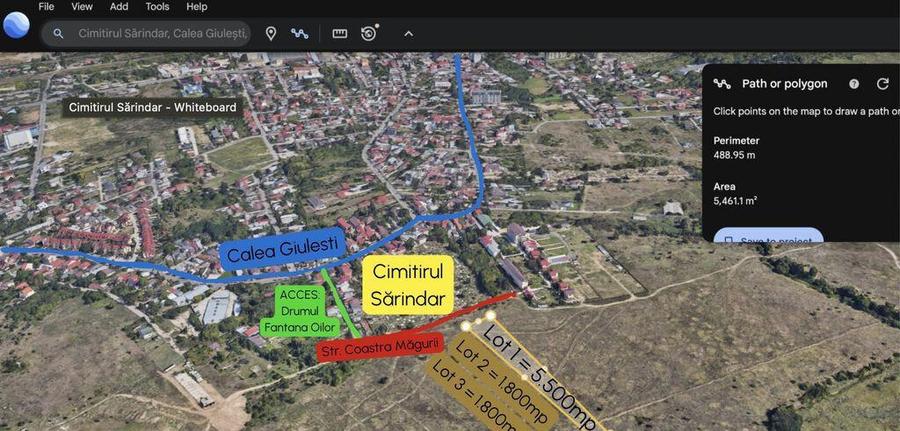Select the Measure ruler tool
Image resolution: width=900 pixels, height=431 pixels.
pyautogui.click(x=340, y=33)
